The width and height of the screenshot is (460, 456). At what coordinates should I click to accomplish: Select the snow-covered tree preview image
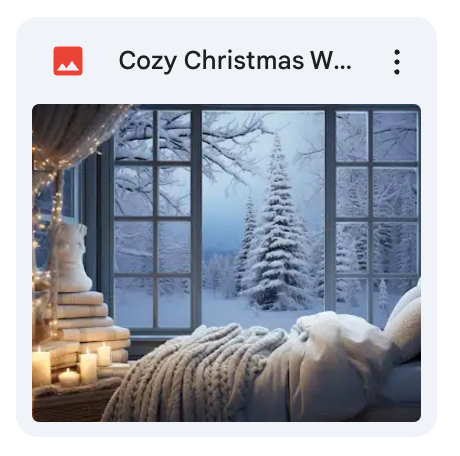coord(226,263)
